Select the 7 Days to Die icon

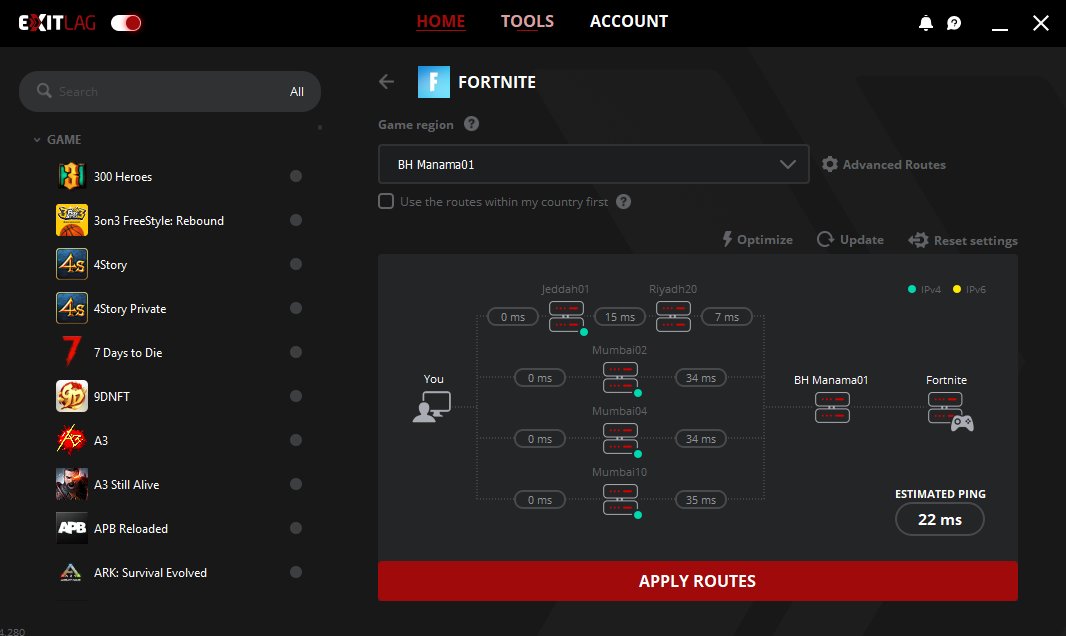pos(71,352)
